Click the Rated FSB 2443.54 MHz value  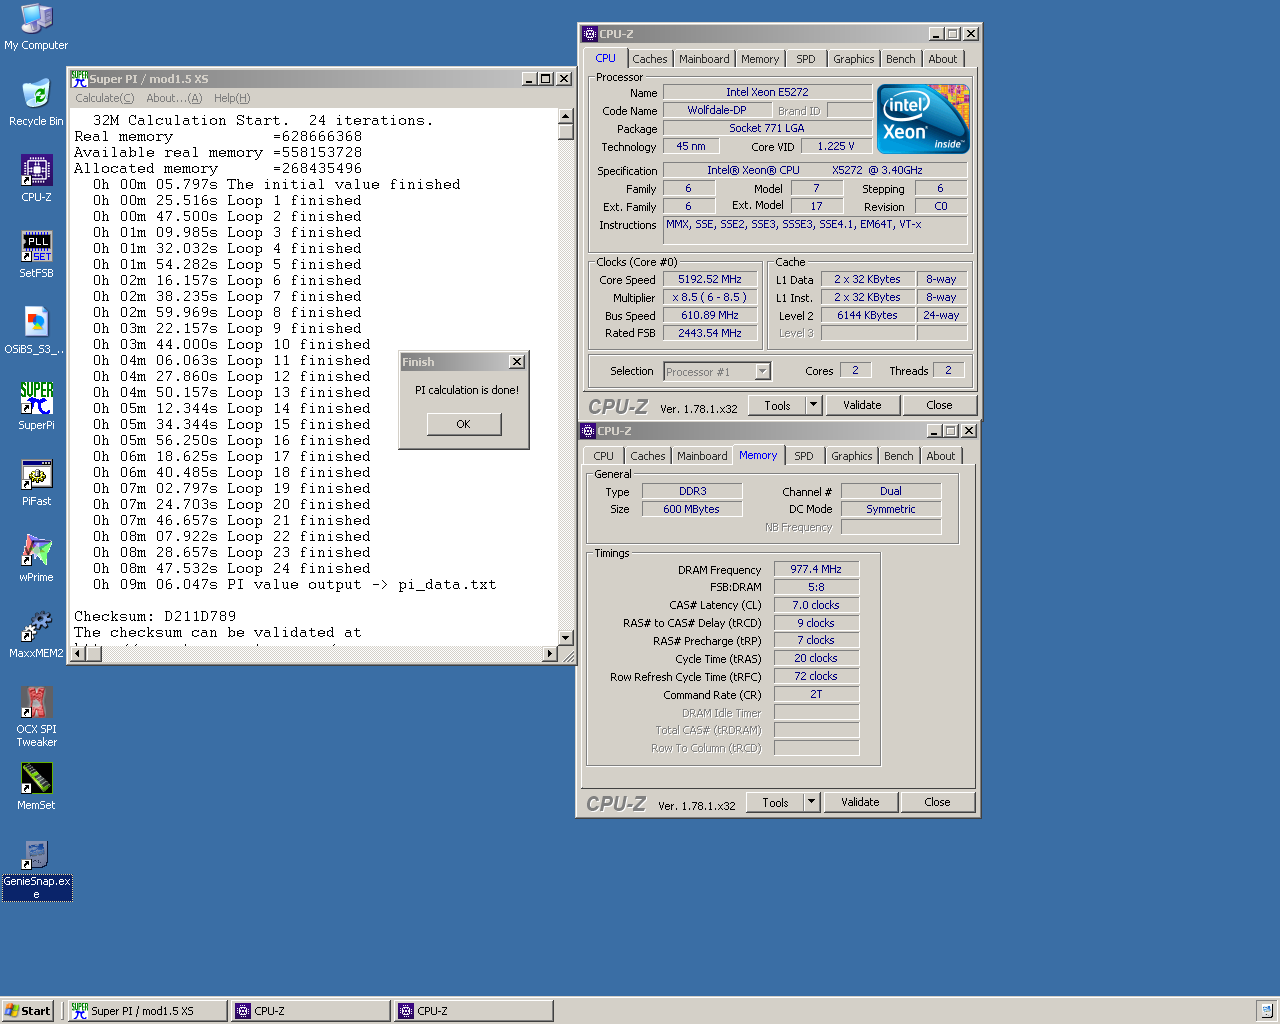coord(710,334)
